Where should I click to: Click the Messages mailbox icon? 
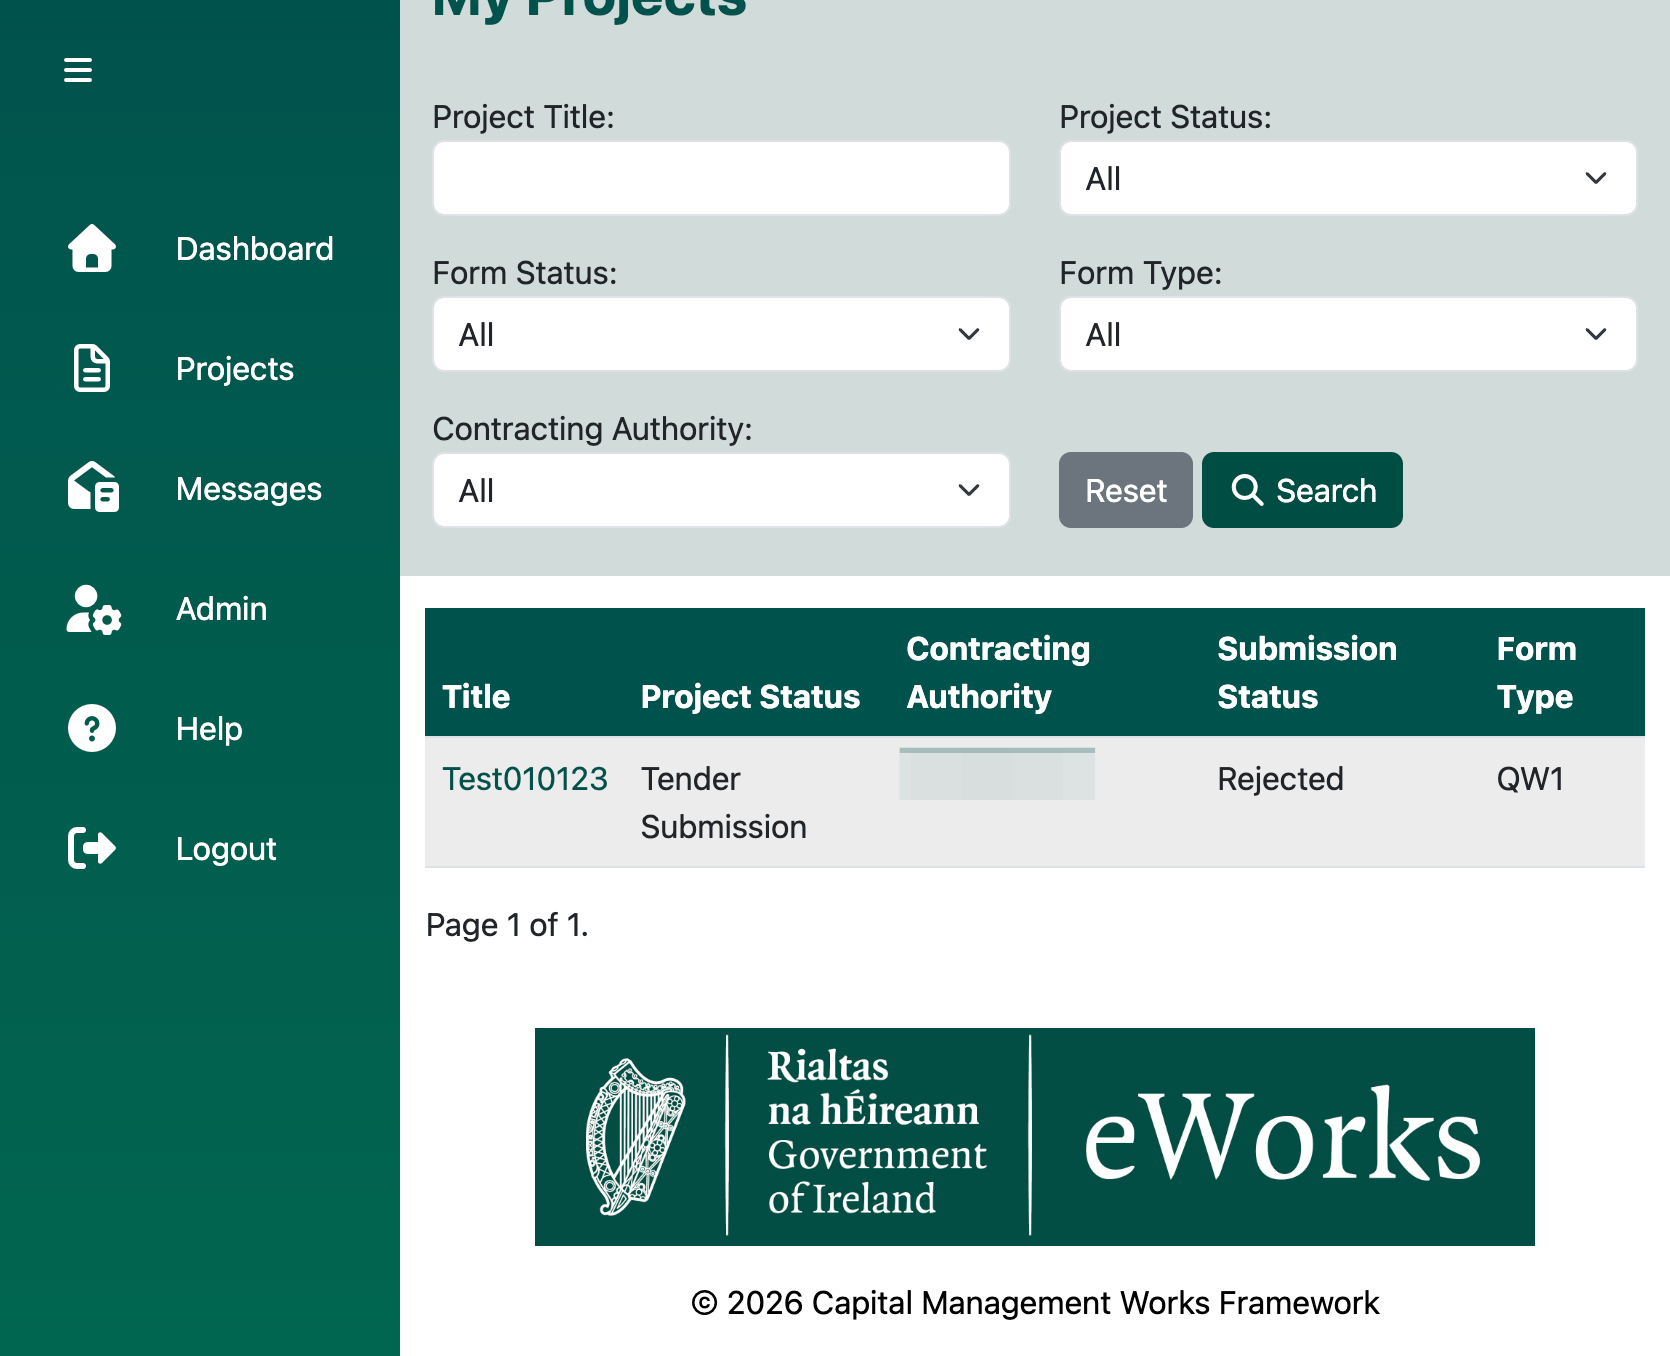[x=93, y=488]
